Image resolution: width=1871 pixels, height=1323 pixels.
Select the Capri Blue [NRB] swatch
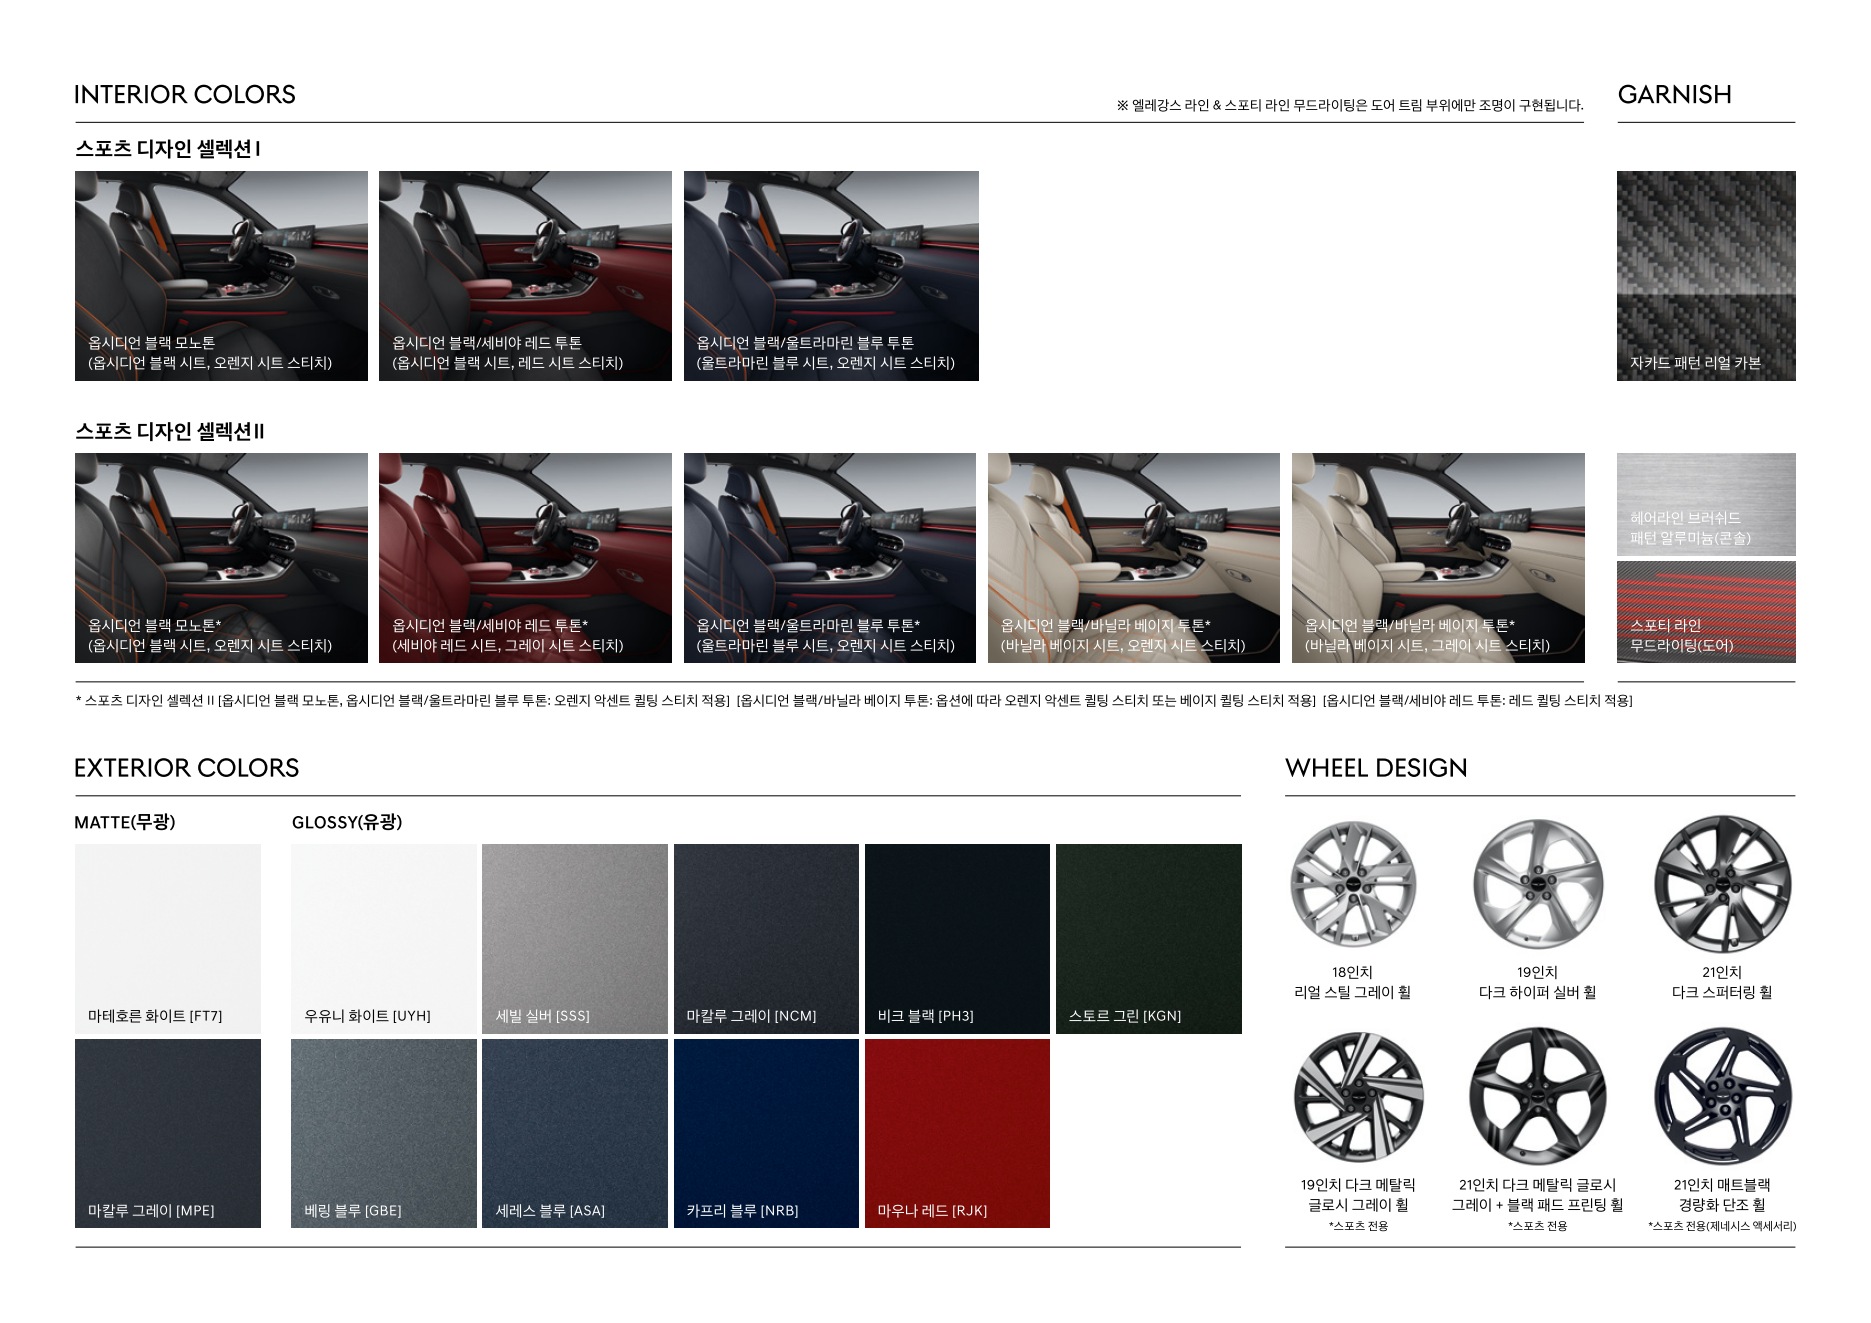click(x=766, y=1133)
